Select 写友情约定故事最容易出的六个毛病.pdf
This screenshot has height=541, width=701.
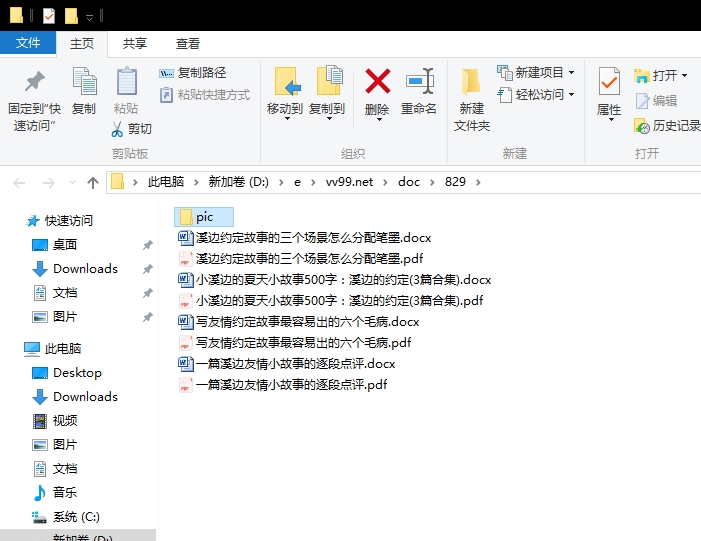295,343
